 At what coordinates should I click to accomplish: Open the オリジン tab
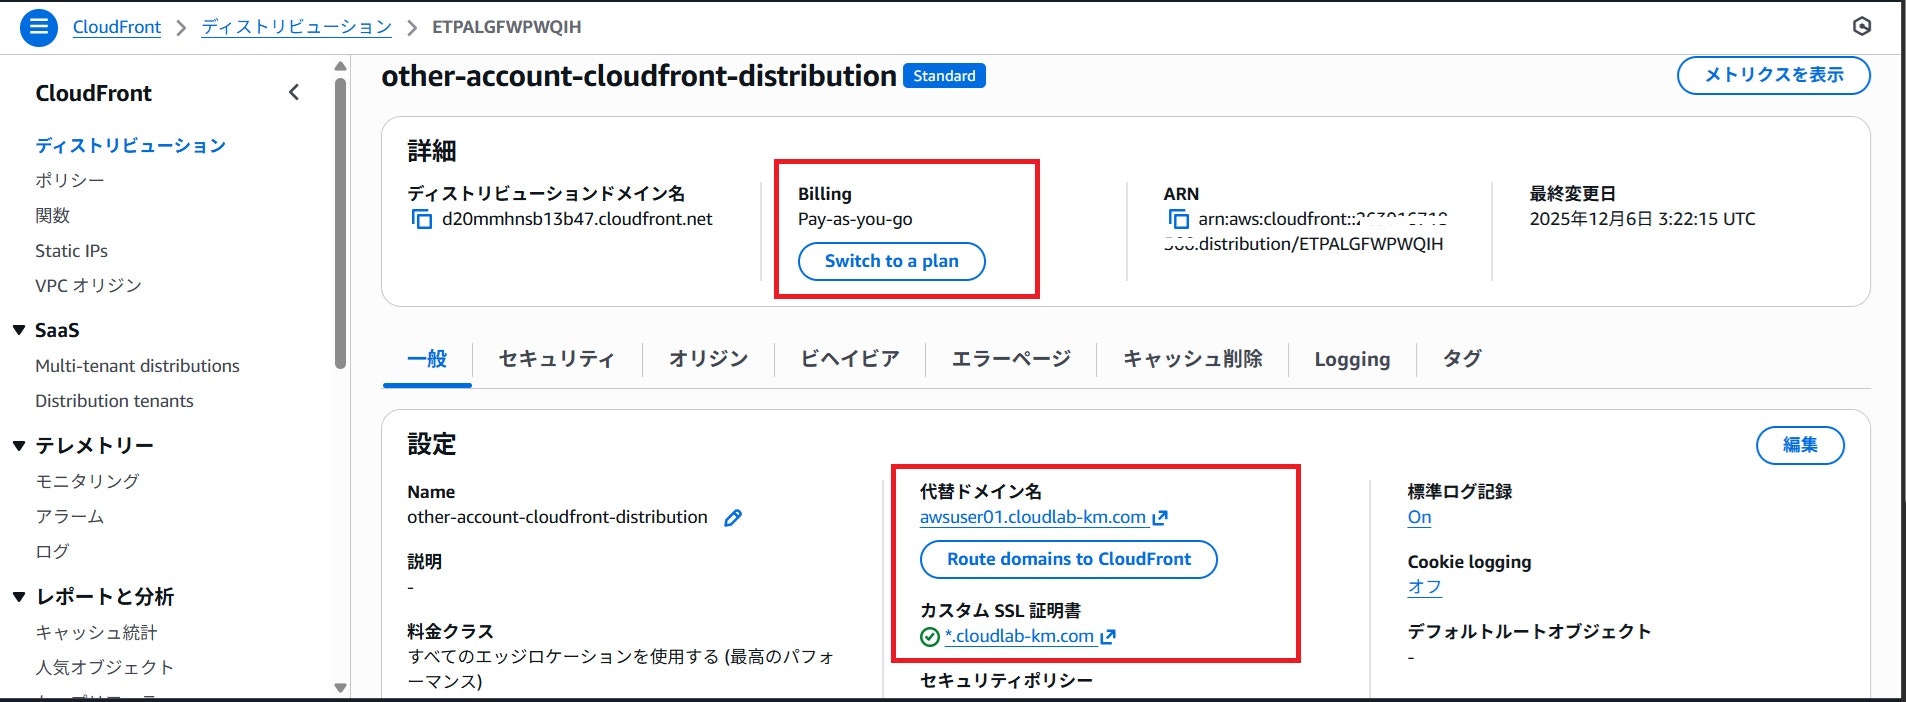[708, 359]
